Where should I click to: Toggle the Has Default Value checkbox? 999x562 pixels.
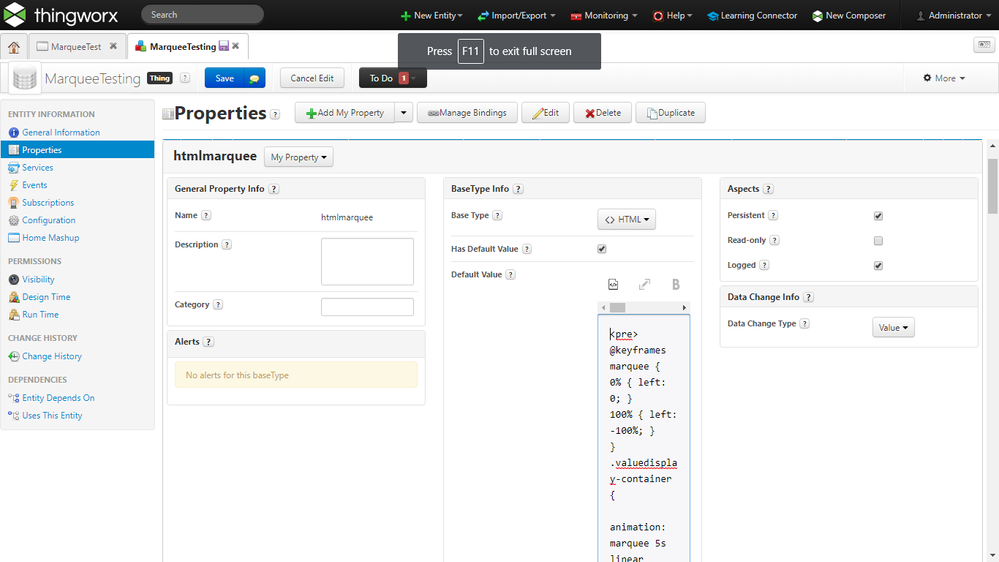point(602,249)
